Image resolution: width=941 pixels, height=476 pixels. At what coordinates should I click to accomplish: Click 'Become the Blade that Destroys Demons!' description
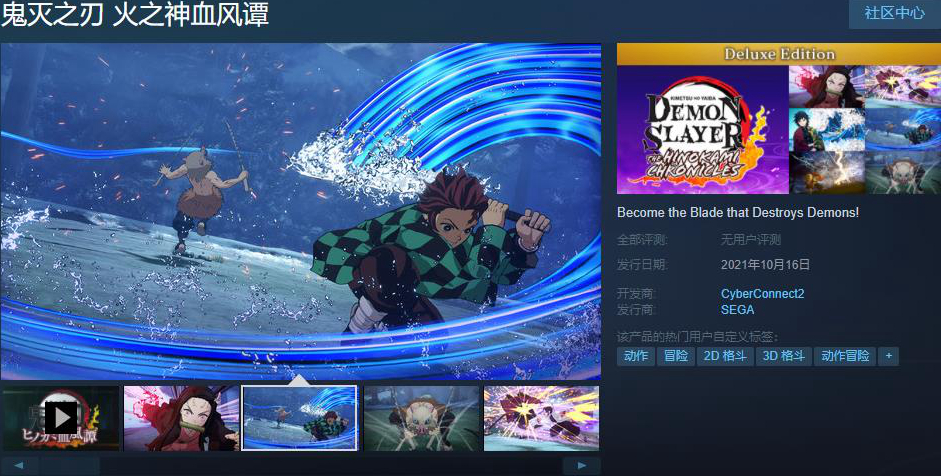[738, 212]
